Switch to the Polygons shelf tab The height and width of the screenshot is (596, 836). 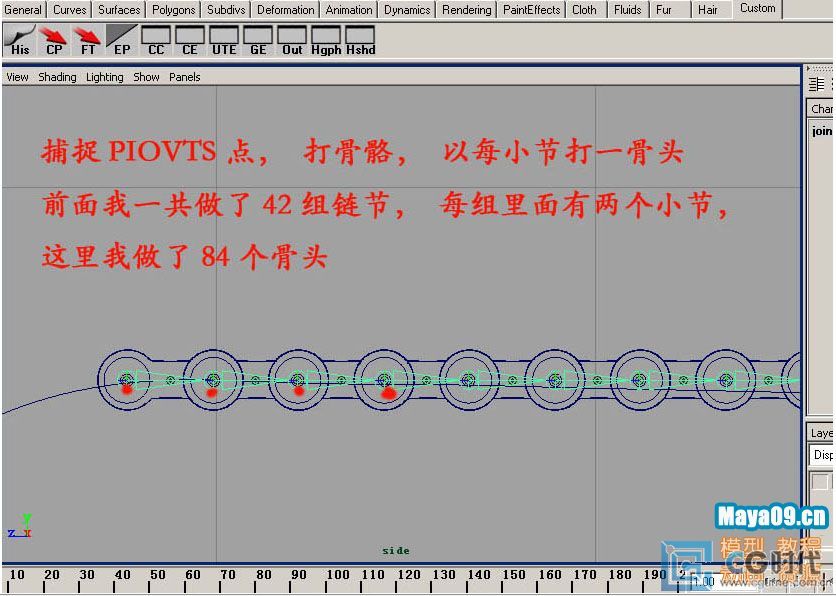tap(173, 10)
